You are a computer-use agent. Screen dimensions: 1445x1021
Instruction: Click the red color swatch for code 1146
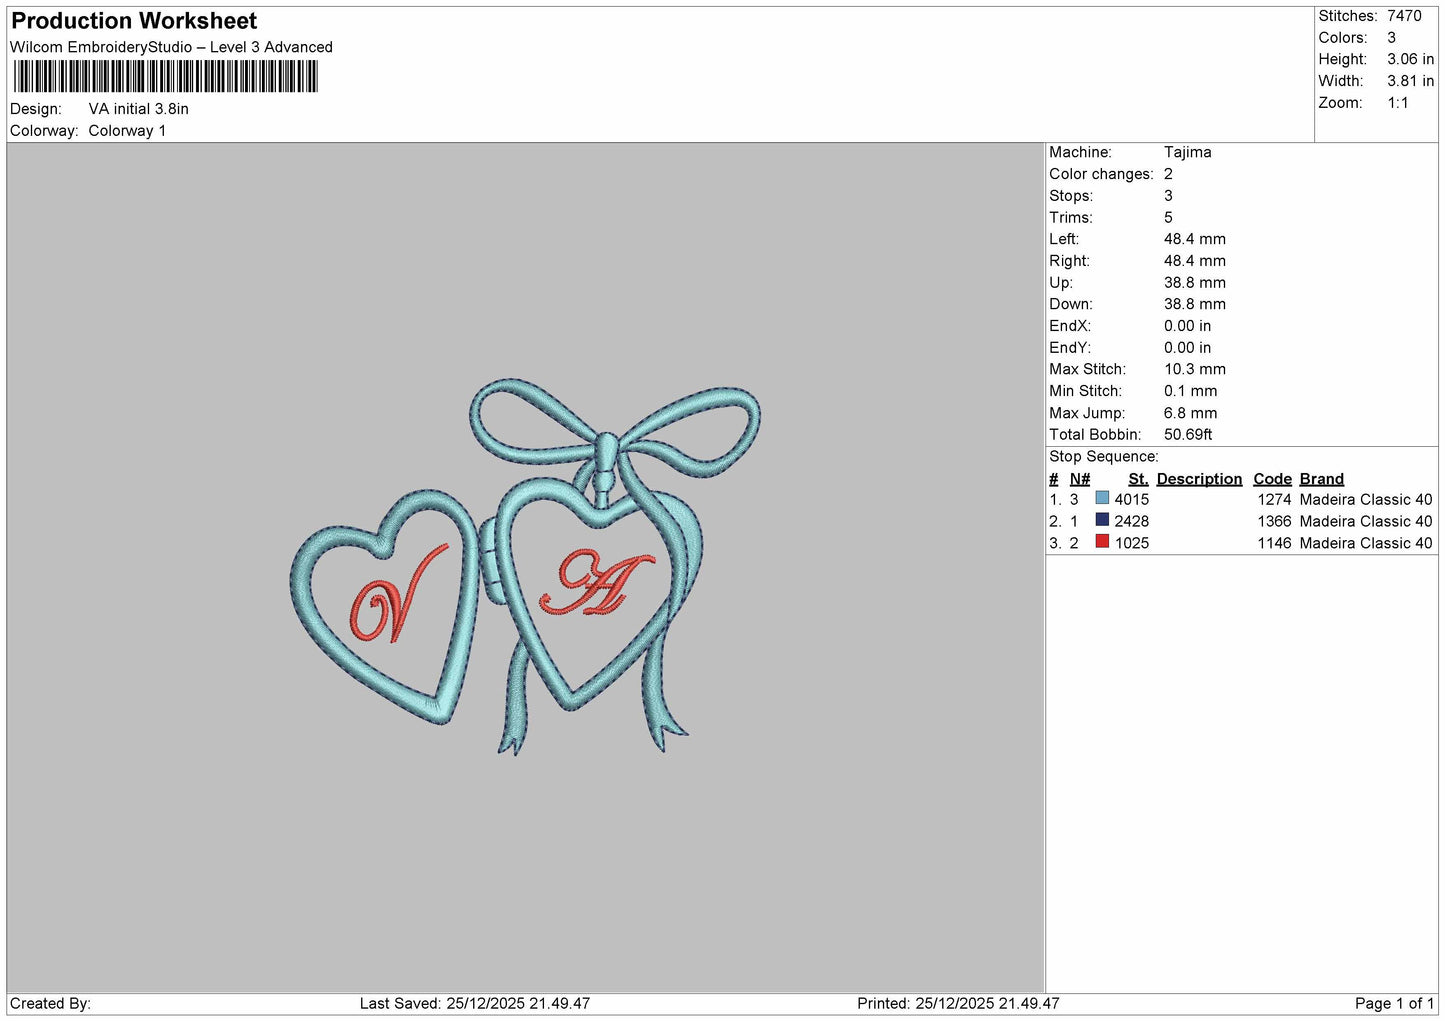point(1102,542)
